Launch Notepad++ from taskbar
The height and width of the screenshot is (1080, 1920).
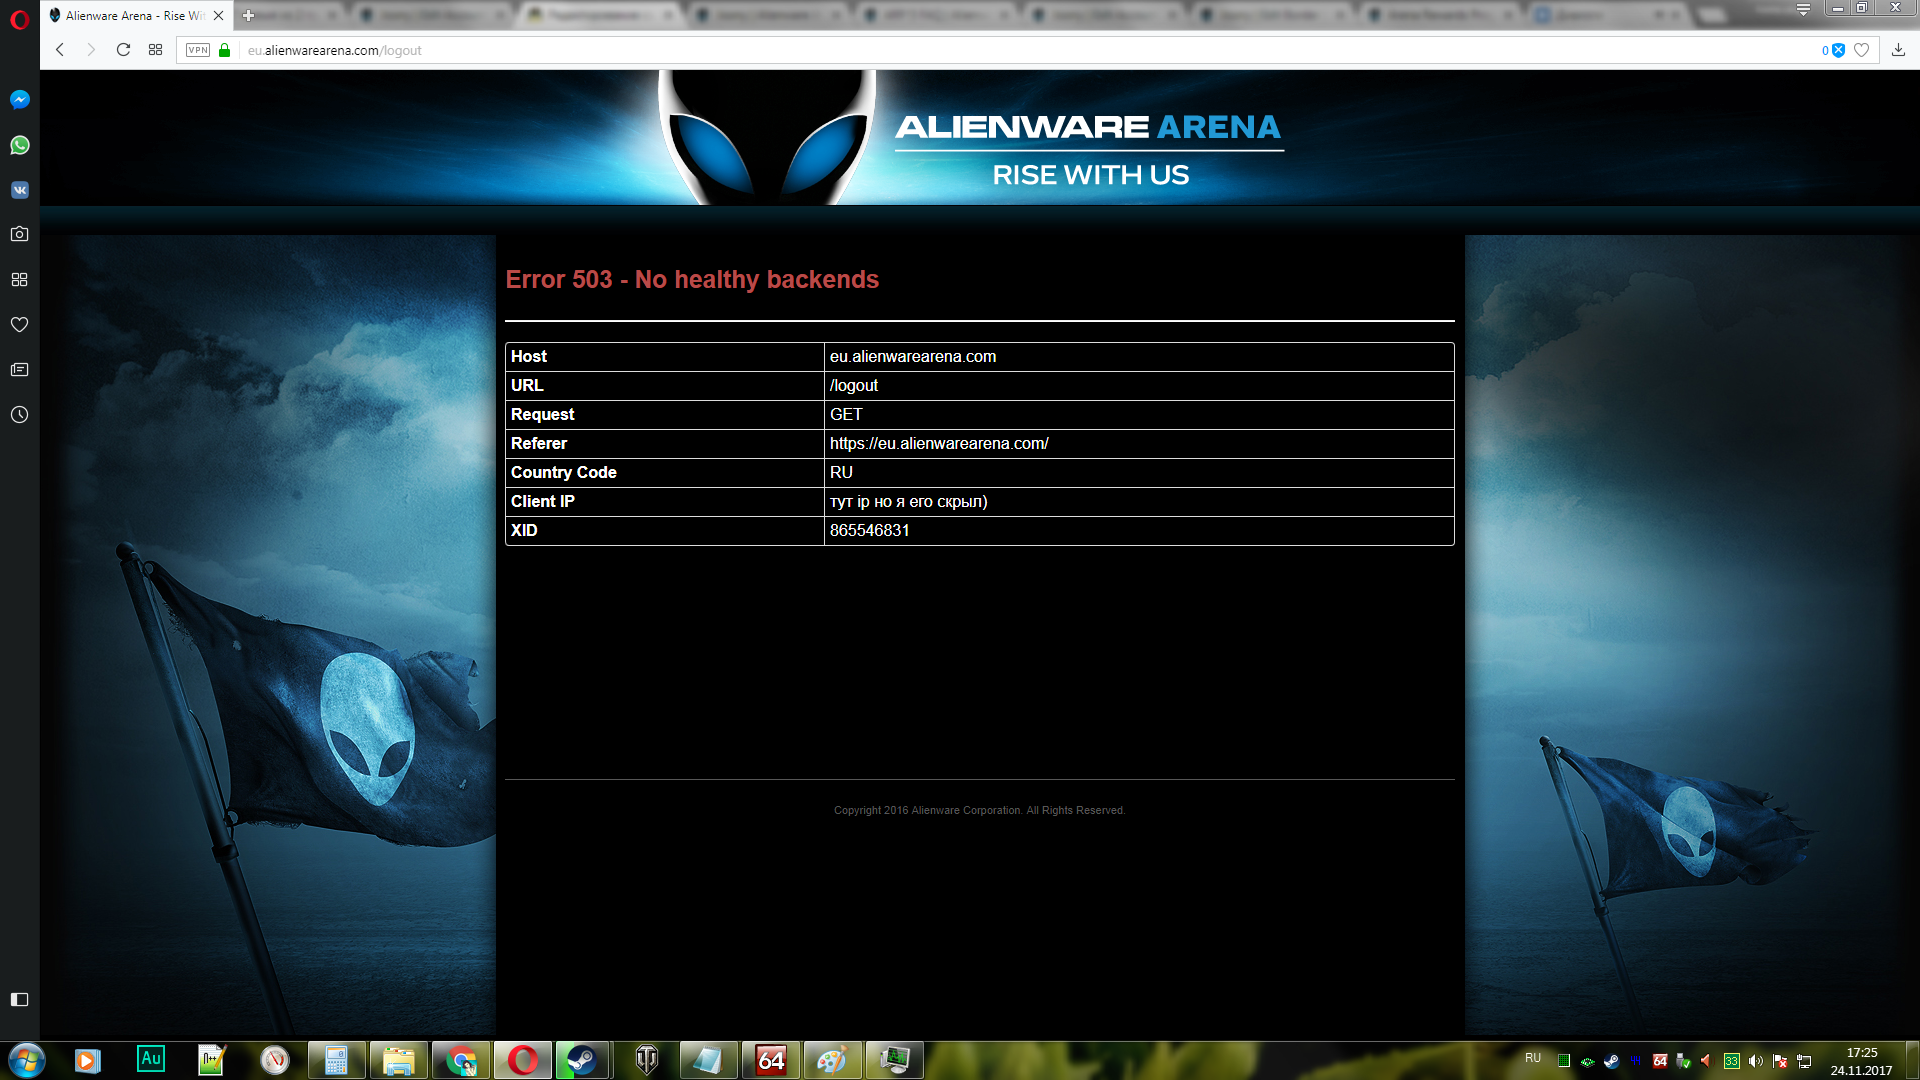tap(212, 1060)
